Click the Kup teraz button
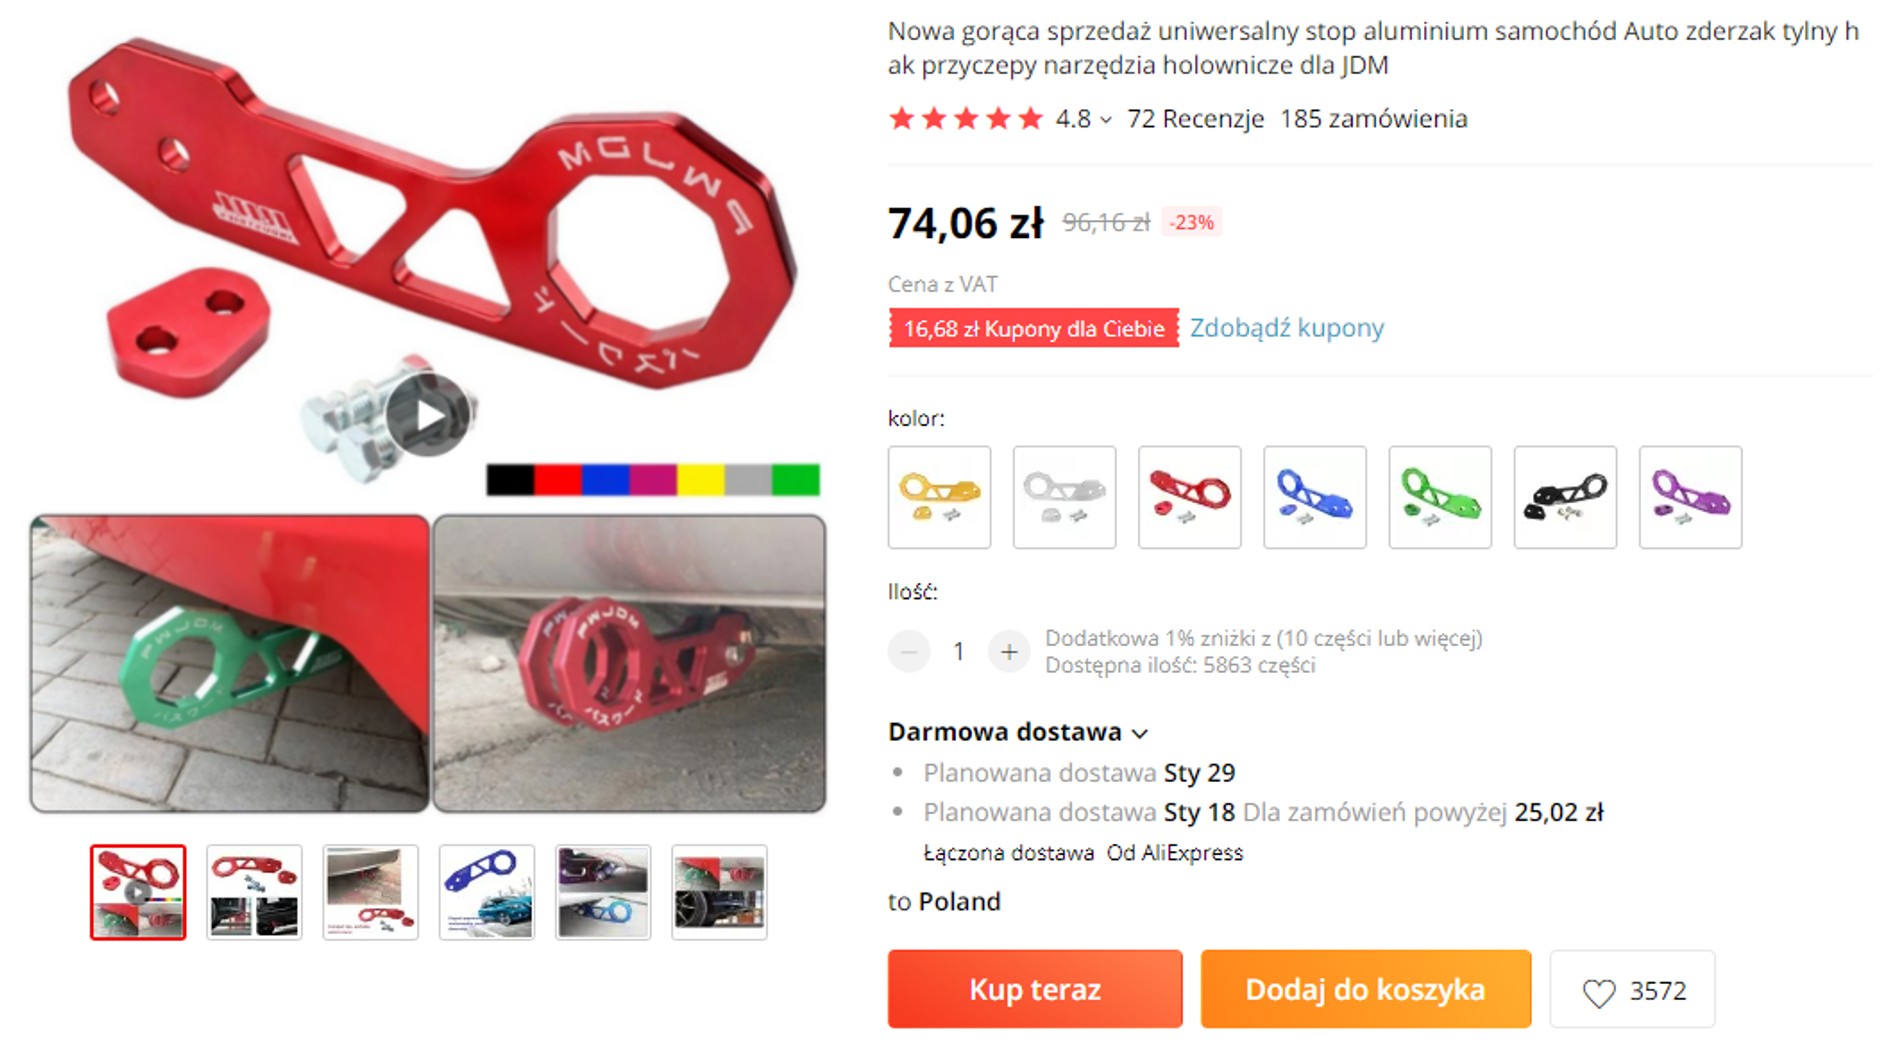The image size is (1880, 1060). [1035, 989]
